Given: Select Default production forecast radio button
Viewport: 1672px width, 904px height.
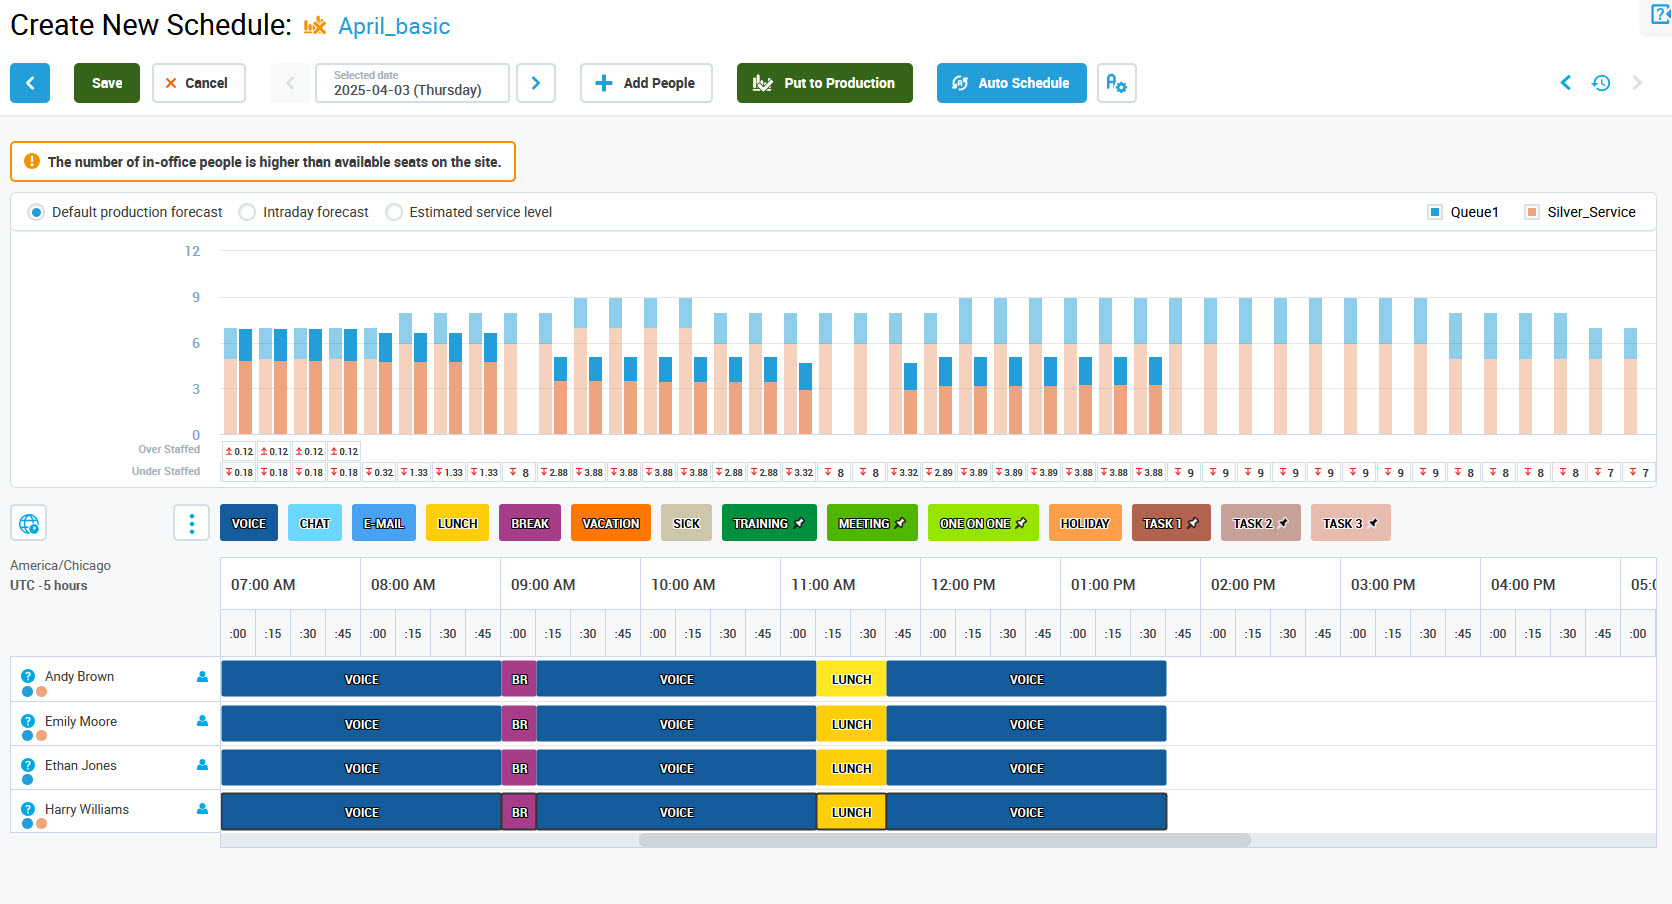Looking at the screenshot, I should click(x=37, y=212).
